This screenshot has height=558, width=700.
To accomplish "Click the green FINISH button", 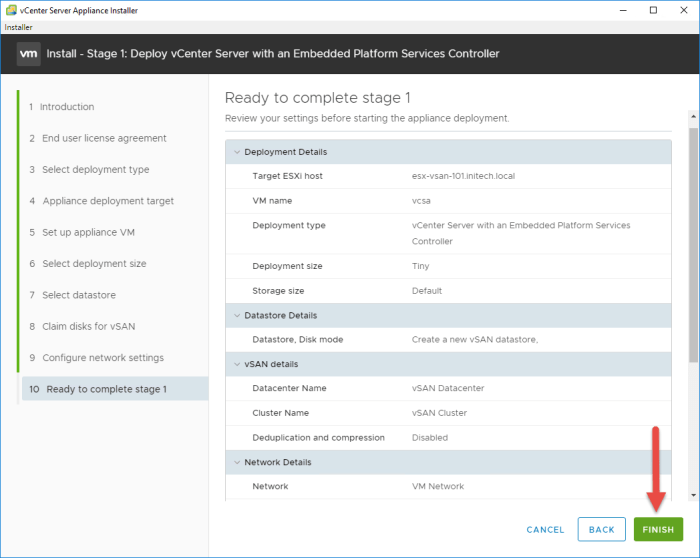I will tap(658, 529).
